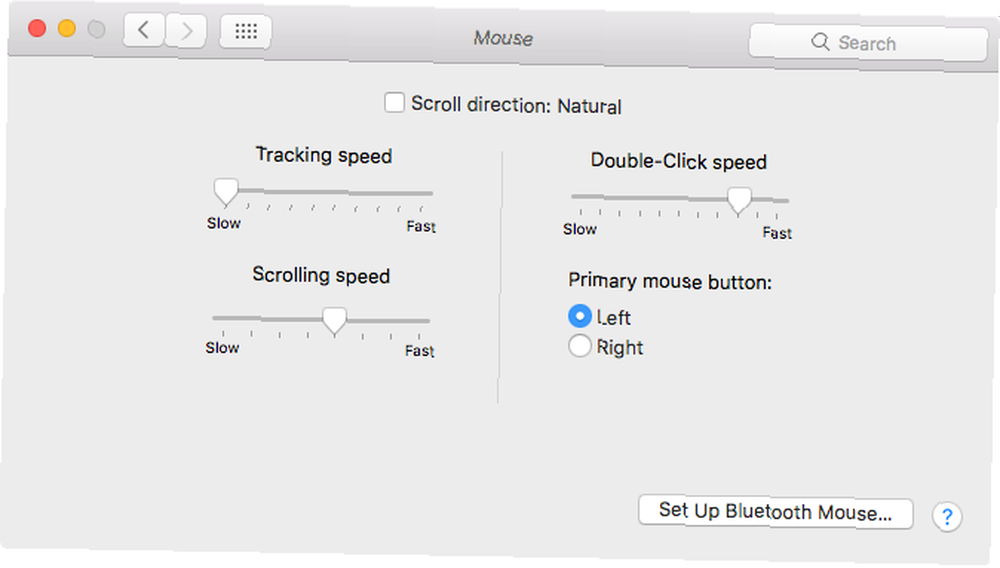
Task: Click the gray zoom window button
Action: click(x=96, y=29)
